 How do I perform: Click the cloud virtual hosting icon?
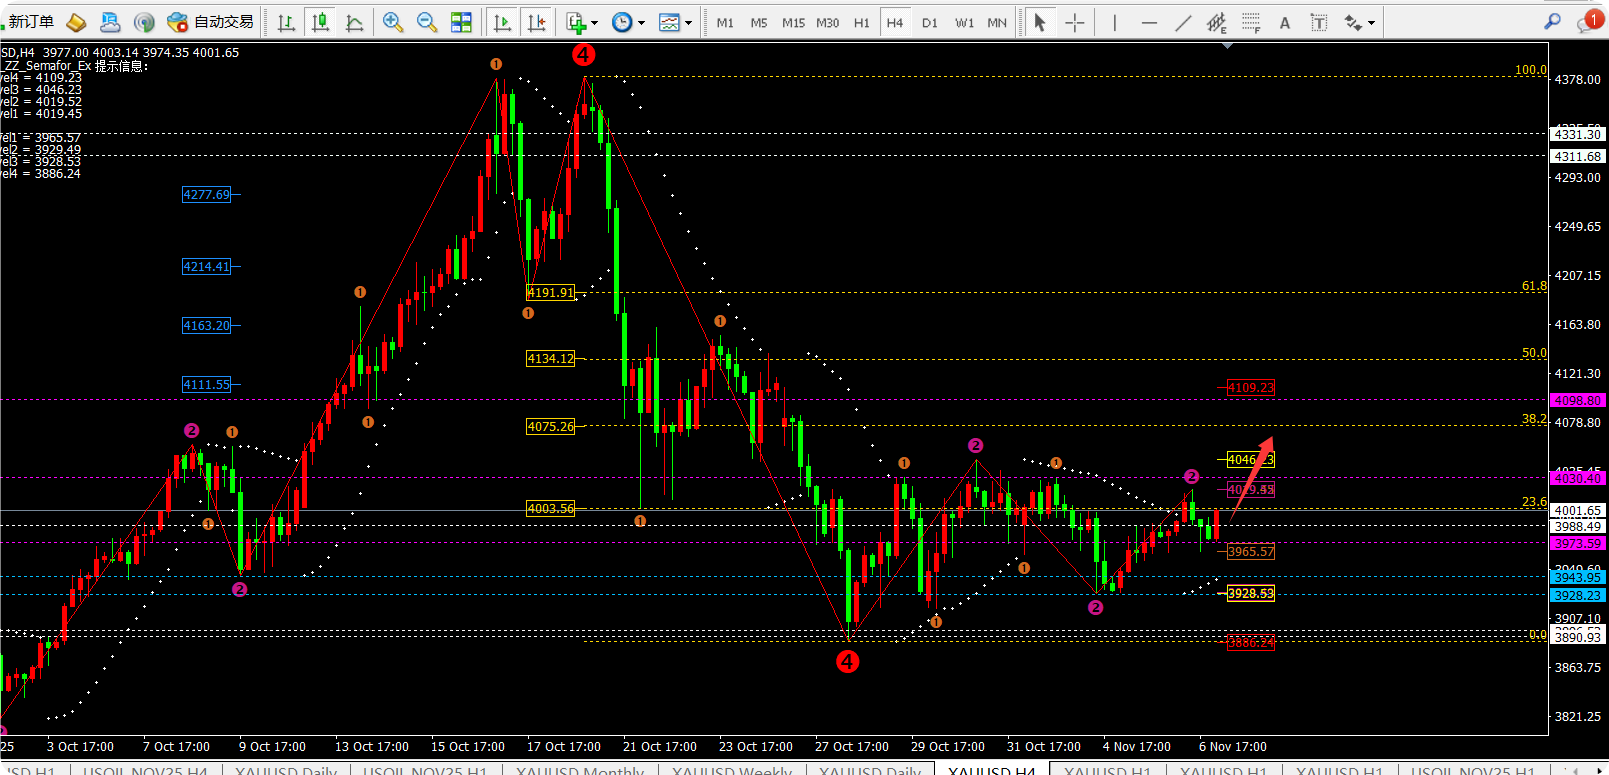pos(110,22)
